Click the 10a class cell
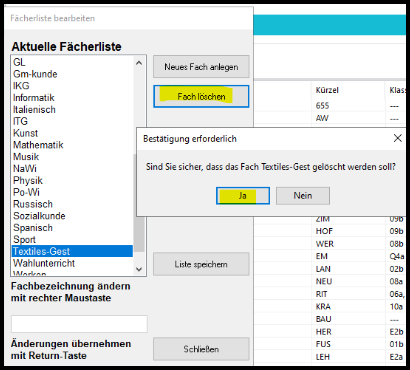 click(x=396, y=306)
